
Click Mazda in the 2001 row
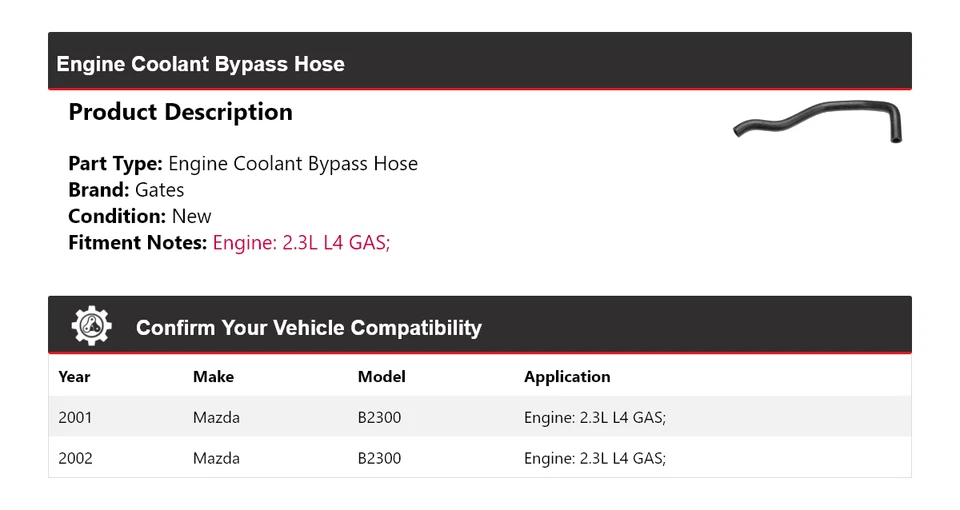(216, 417)
